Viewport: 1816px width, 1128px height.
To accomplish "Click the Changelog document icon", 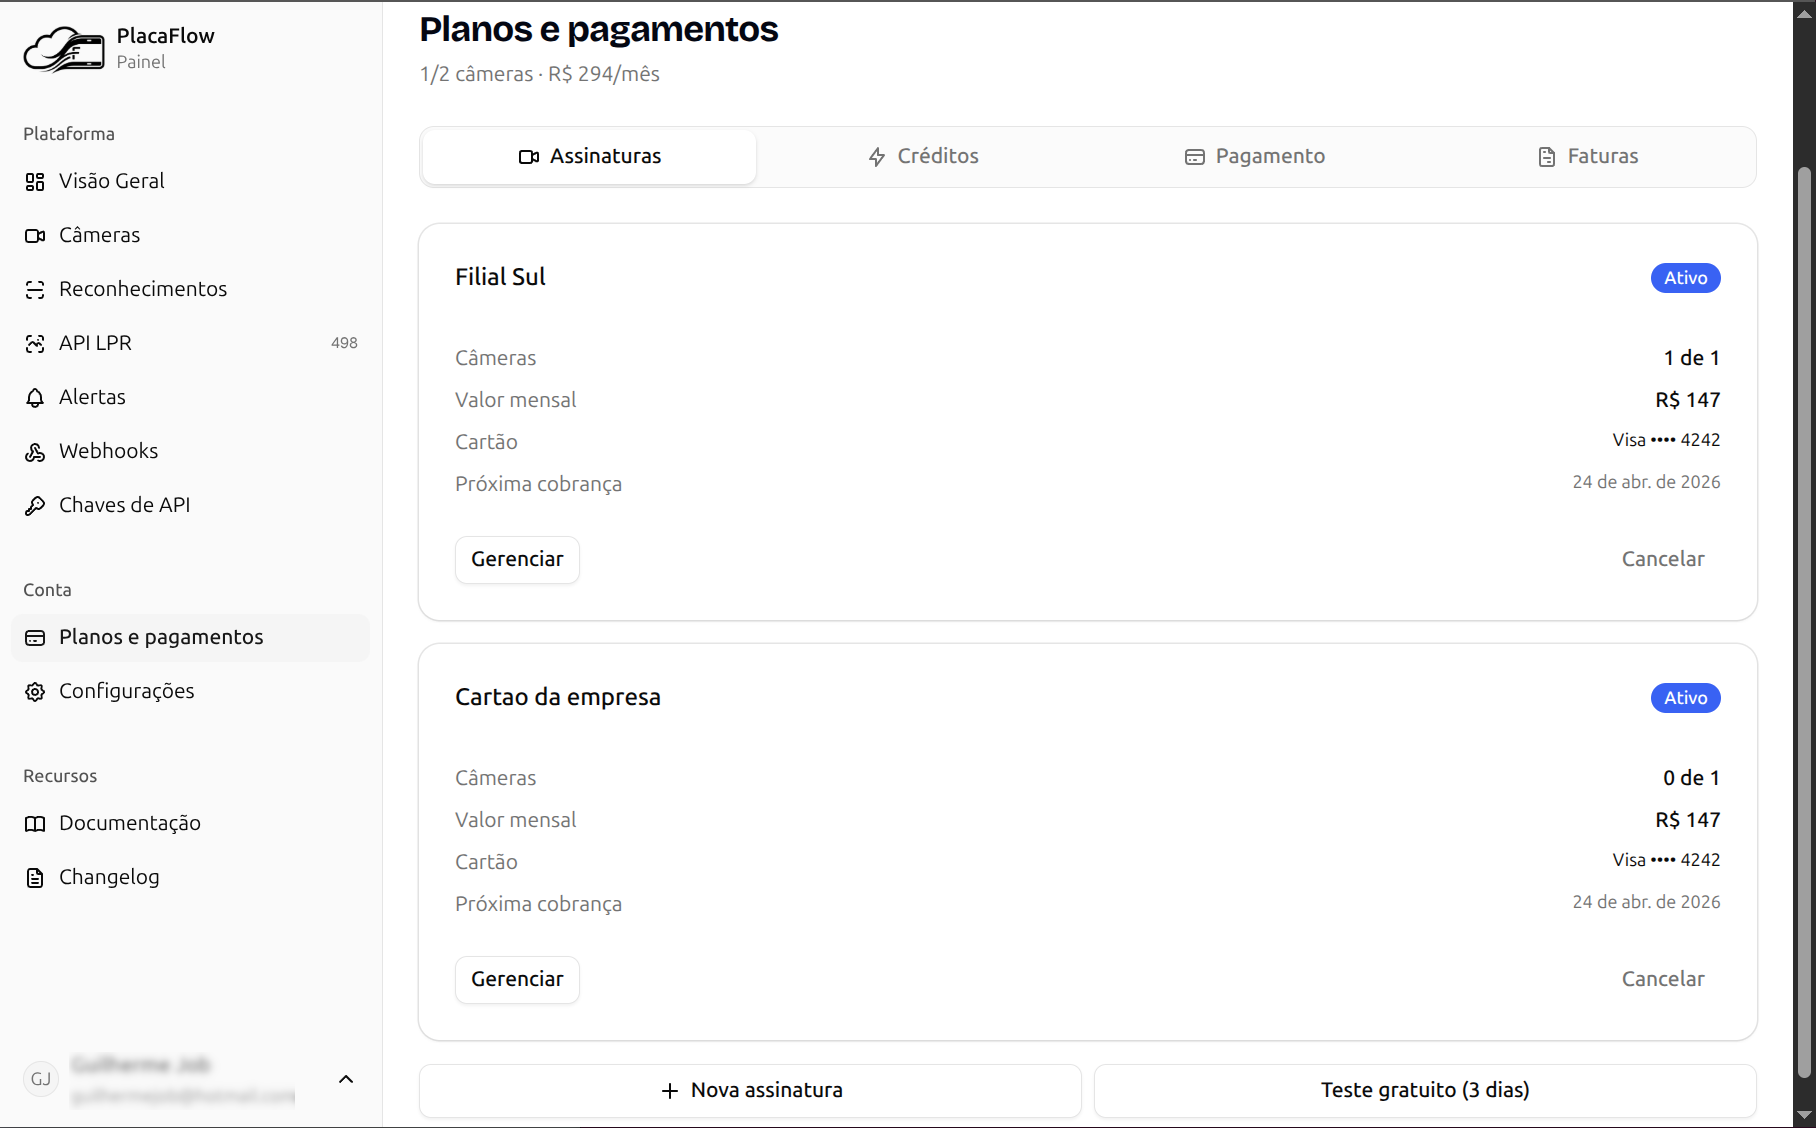I will click(x=35, y=878).
